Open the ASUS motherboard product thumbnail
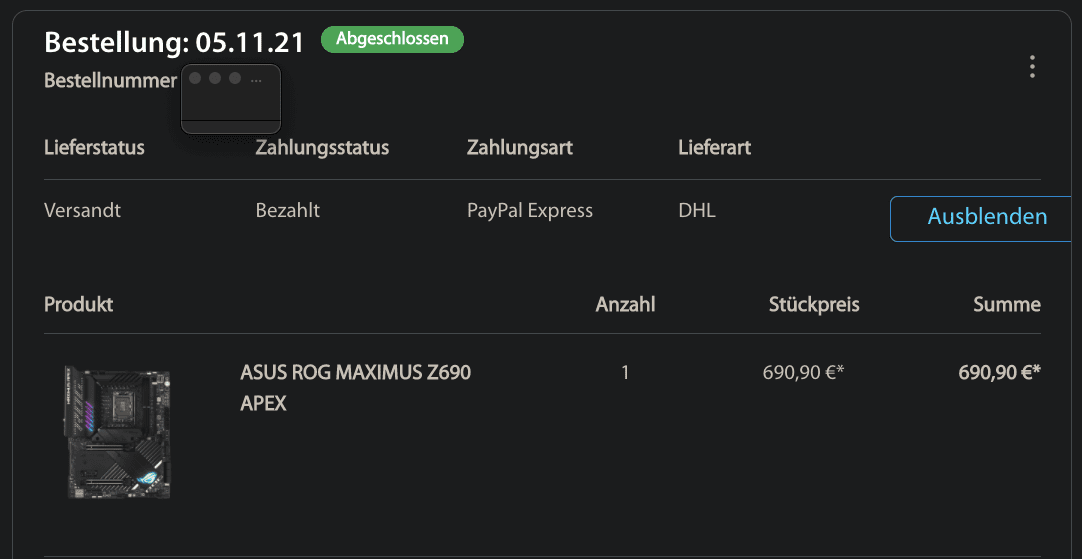Screen dimensions: 1082x559 point(117,431)
